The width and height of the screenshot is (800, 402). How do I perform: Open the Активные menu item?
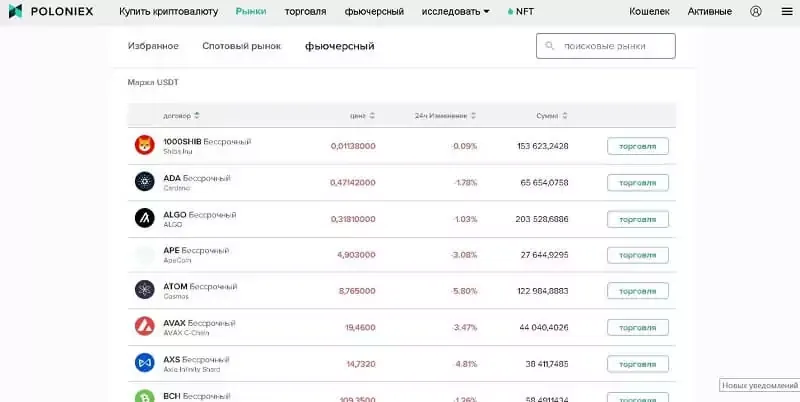coord(710,11)
